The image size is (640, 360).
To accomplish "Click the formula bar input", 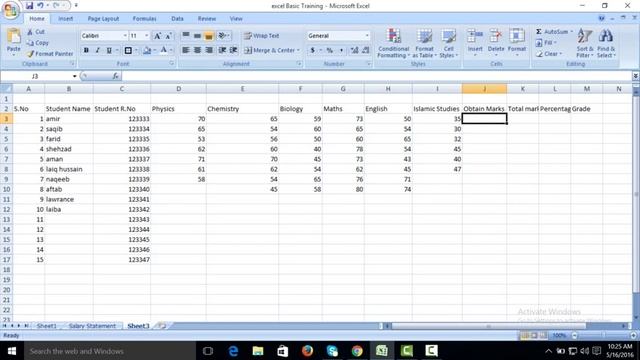I will pos(376,76).
